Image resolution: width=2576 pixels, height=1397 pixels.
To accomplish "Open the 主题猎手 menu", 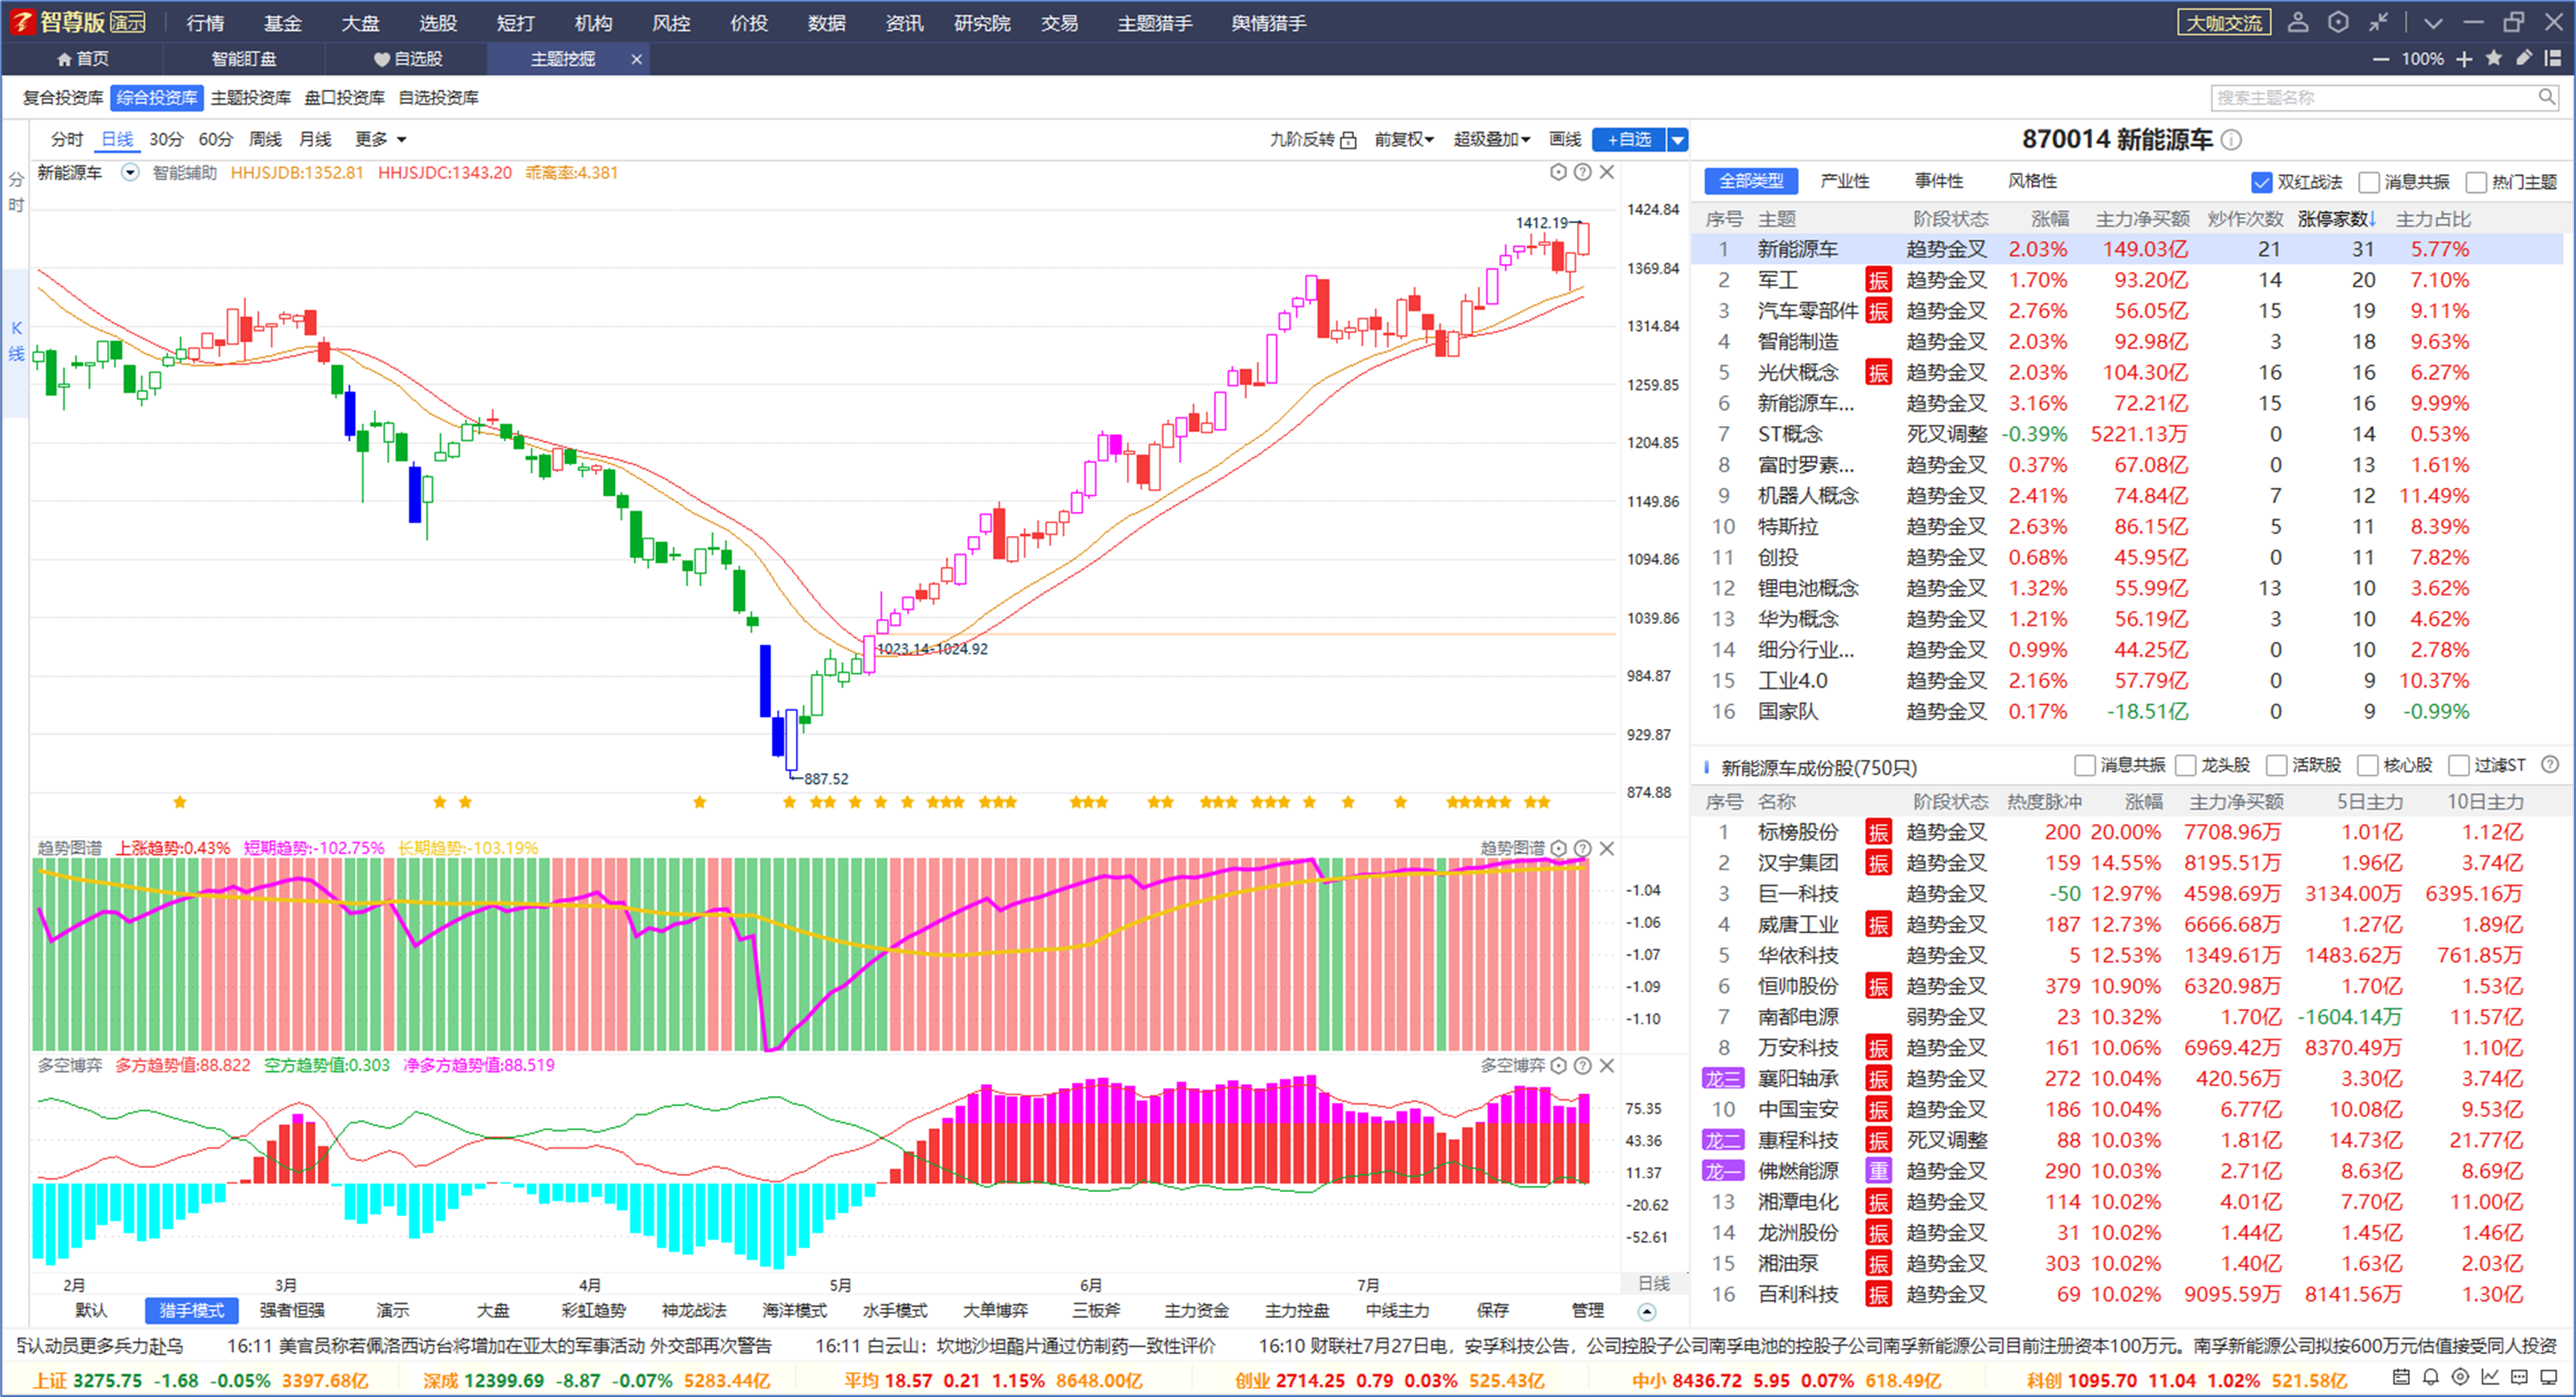I will 1155,22.
